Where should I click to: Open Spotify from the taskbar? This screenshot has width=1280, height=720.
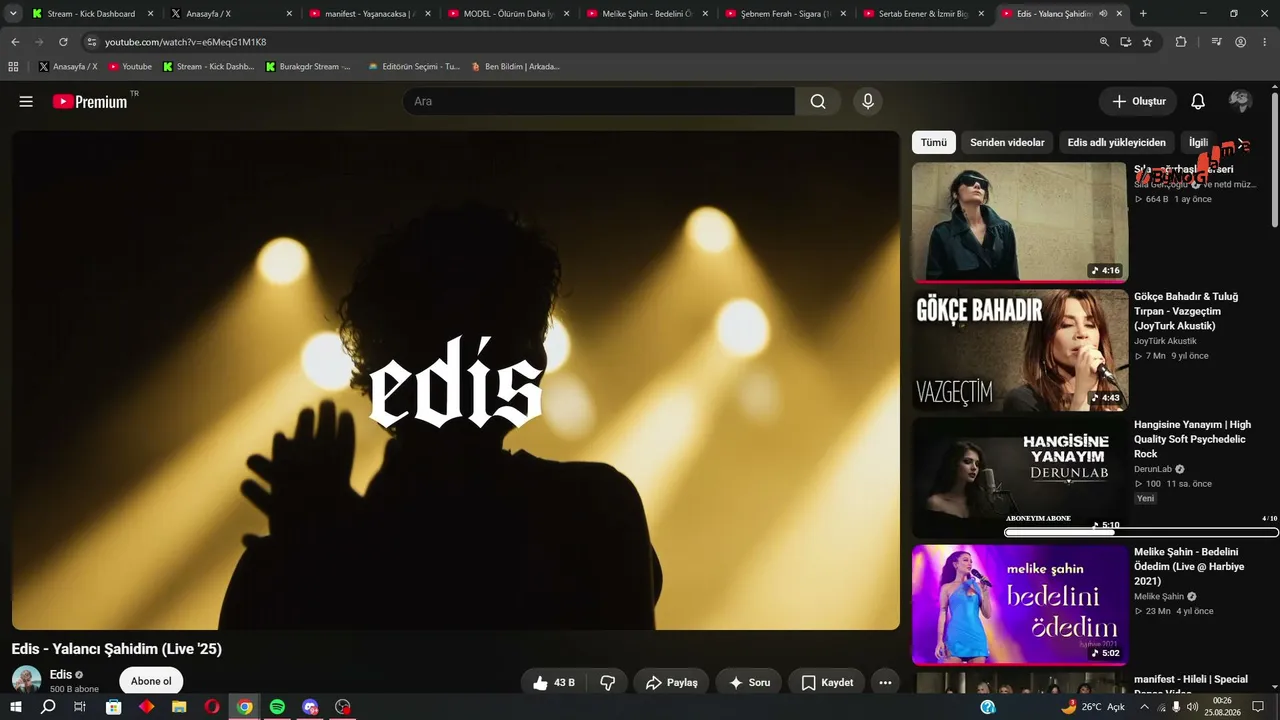277,707
